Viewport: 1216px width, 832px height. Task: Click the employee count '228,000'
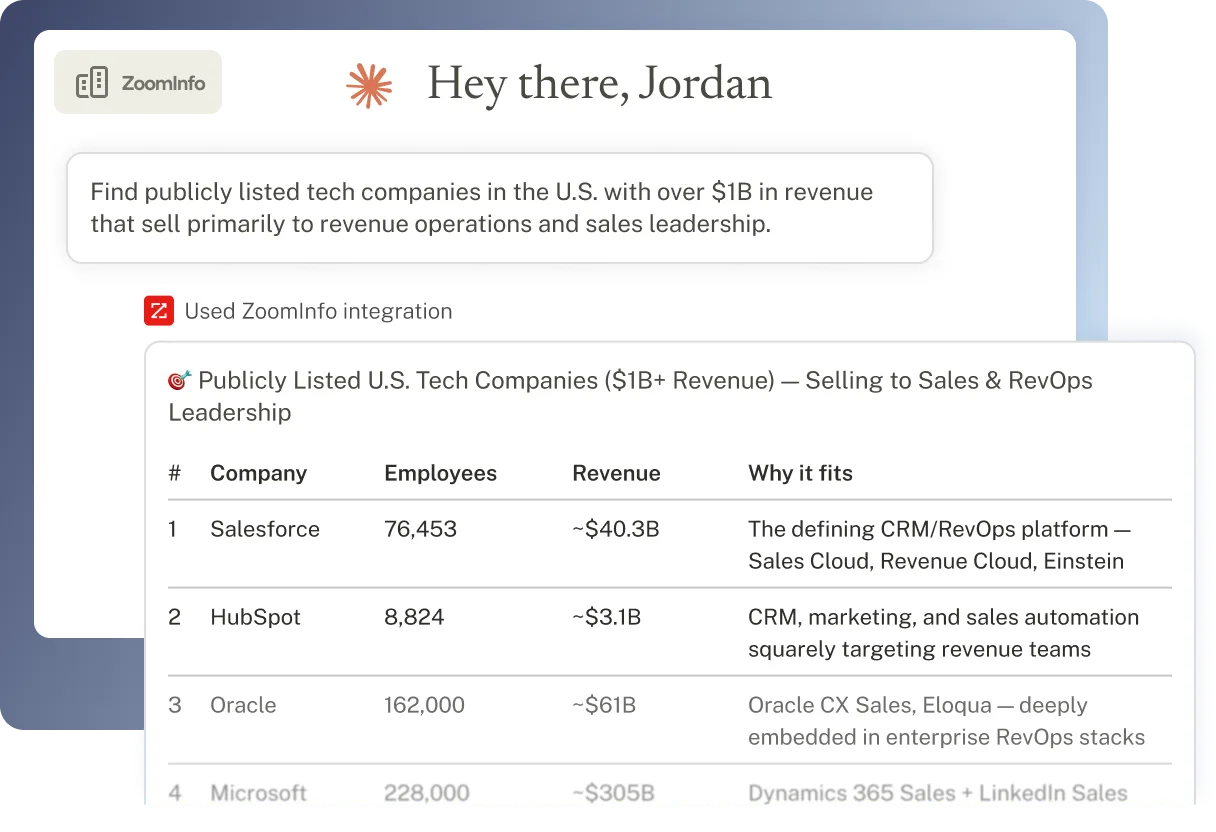[427, 793]
